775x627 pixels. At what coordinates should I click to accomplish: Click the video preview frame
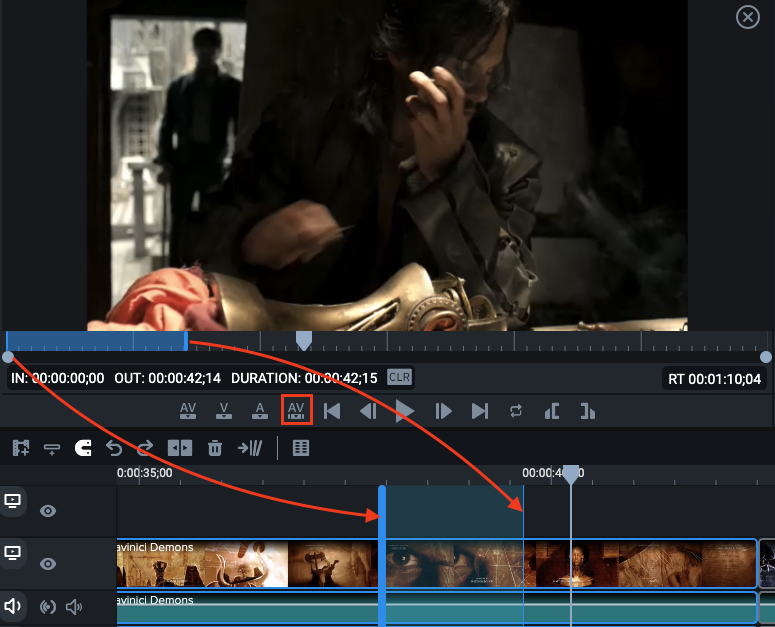387,165
